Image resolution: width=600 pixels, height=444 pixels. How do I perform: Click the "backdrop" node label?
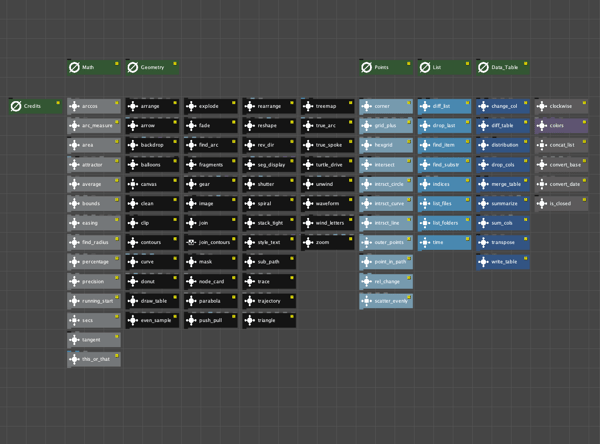pos(152,145)
